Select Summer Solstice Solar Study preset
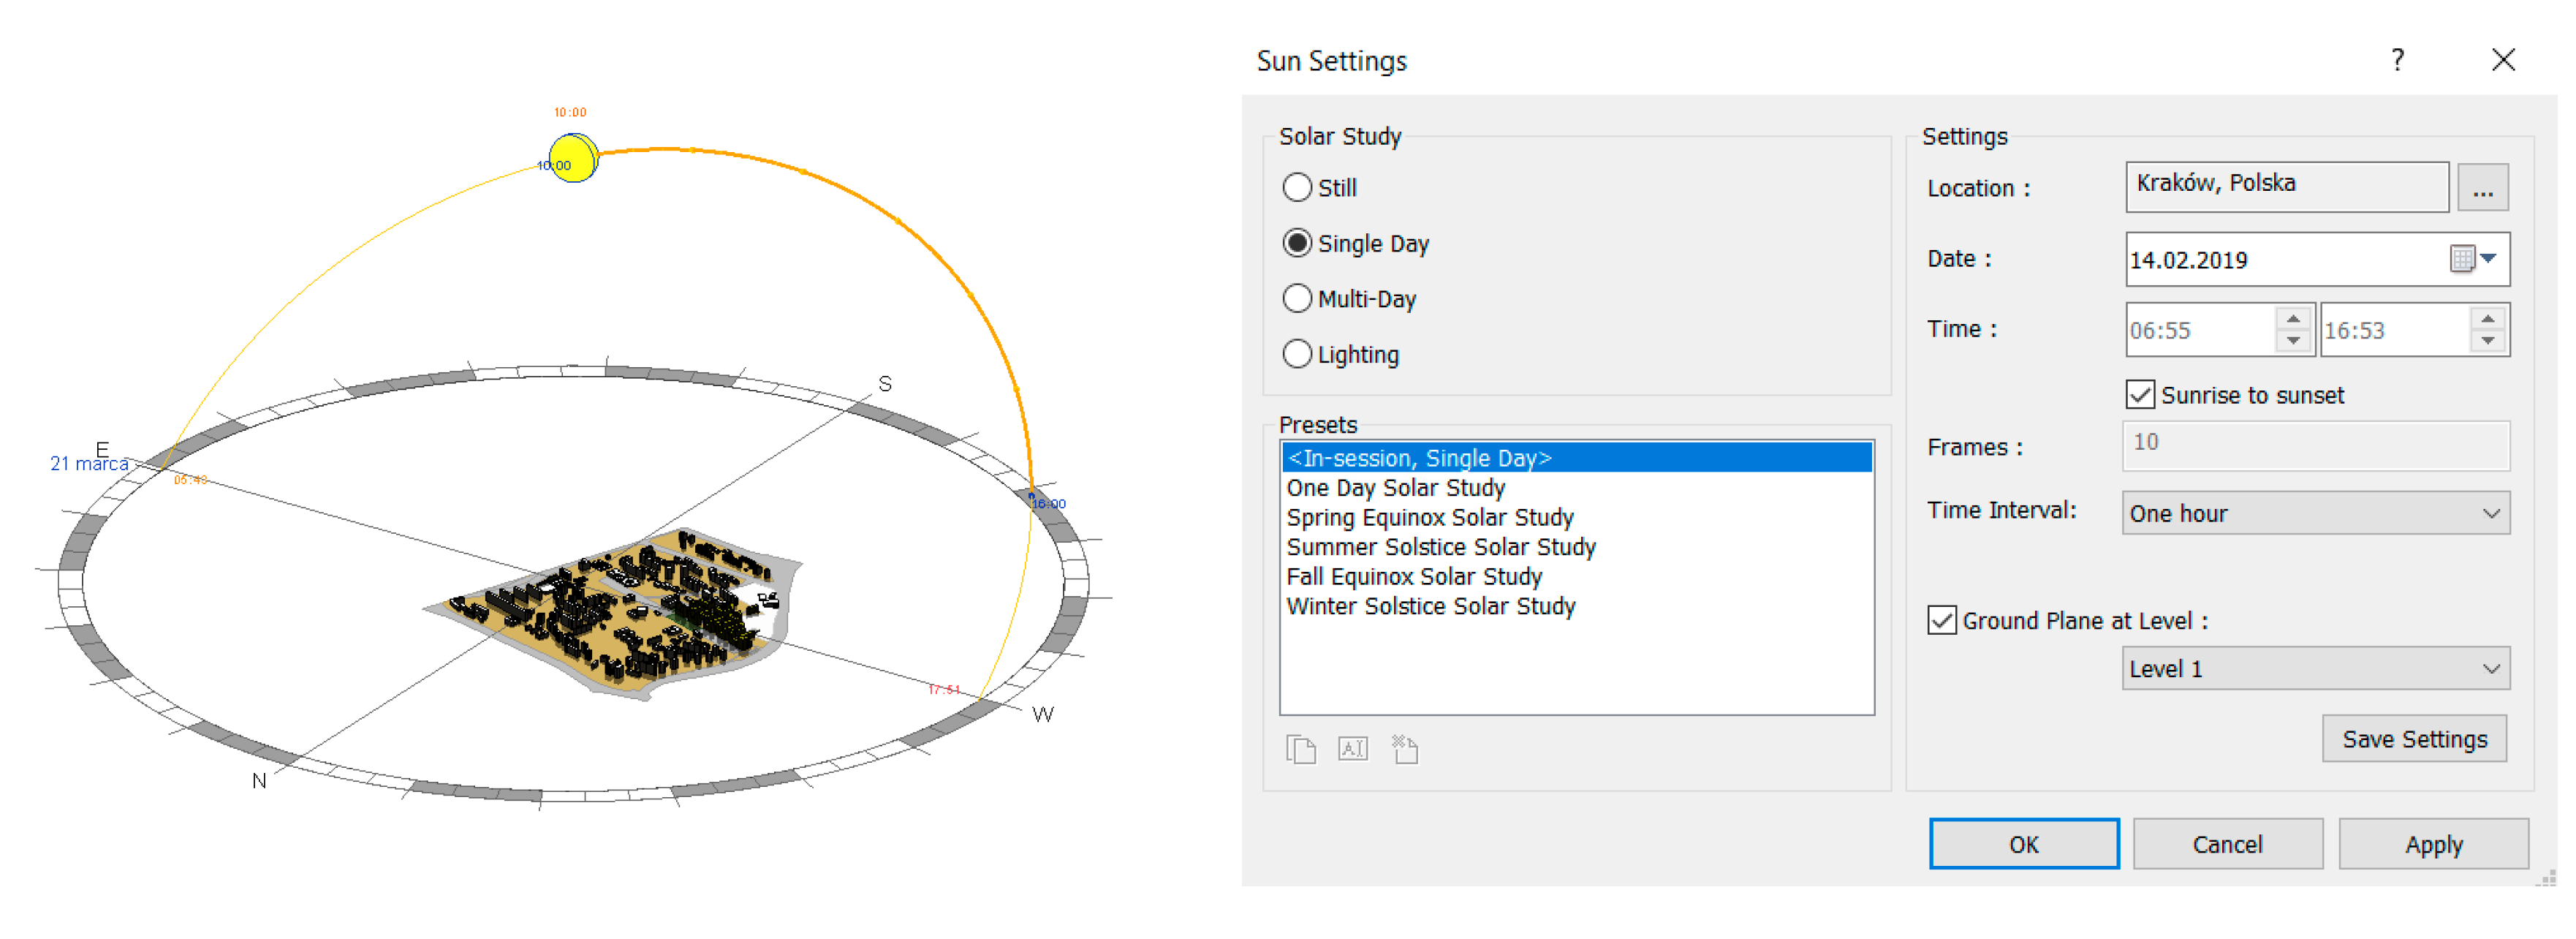This screenshot has height=939, width=2576. 1440,547
